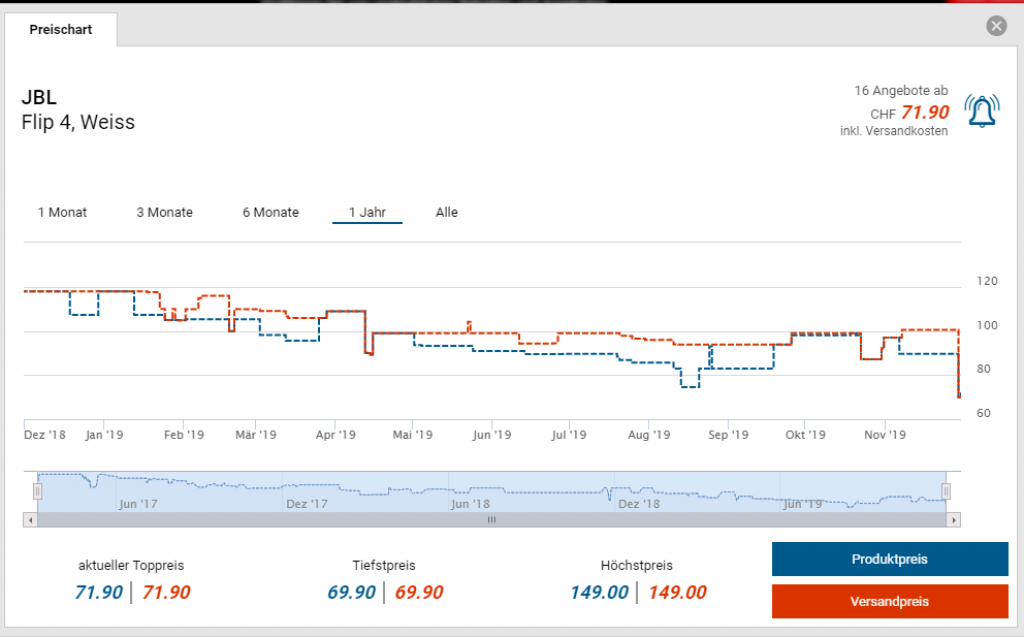Show the 3 Monate price range

pyautogui.click(x=165, y=212)
